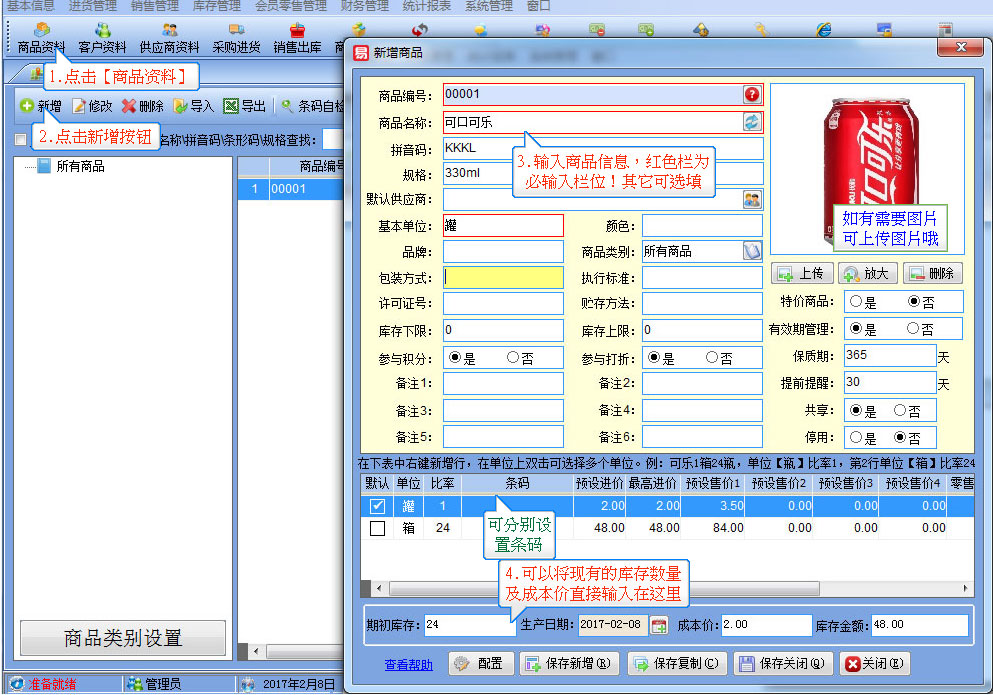
Task: Open 采购进货 toolbar icon
Action: (236, 38)
